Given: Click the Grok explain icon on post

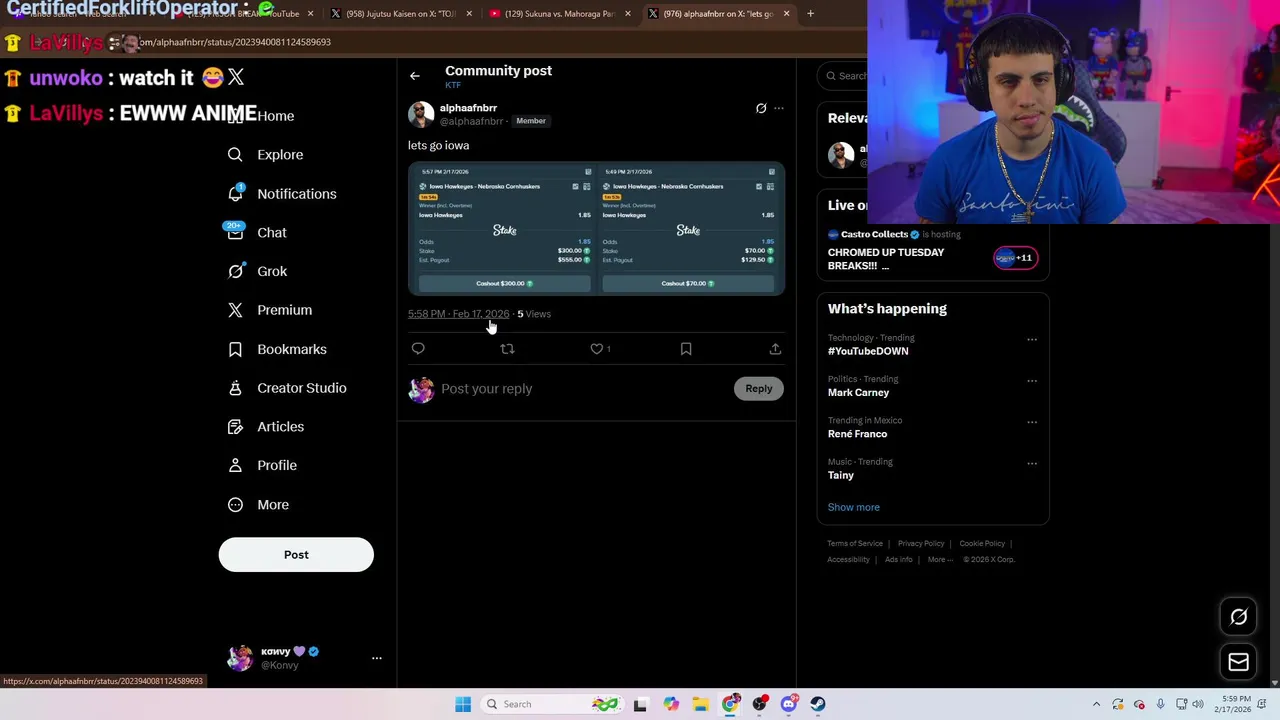Looking at the screenshot, I should (x=761, y=108).
